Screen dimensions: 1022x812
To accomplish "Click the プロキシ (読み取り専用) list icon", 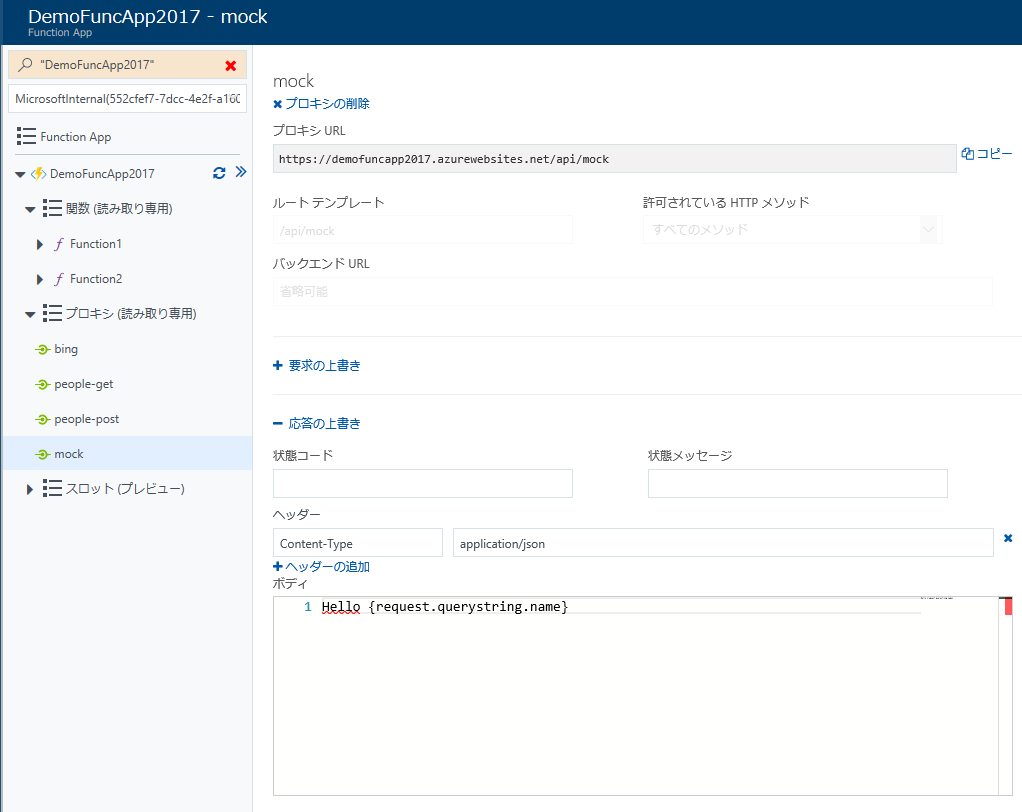I will coord(52,313).
